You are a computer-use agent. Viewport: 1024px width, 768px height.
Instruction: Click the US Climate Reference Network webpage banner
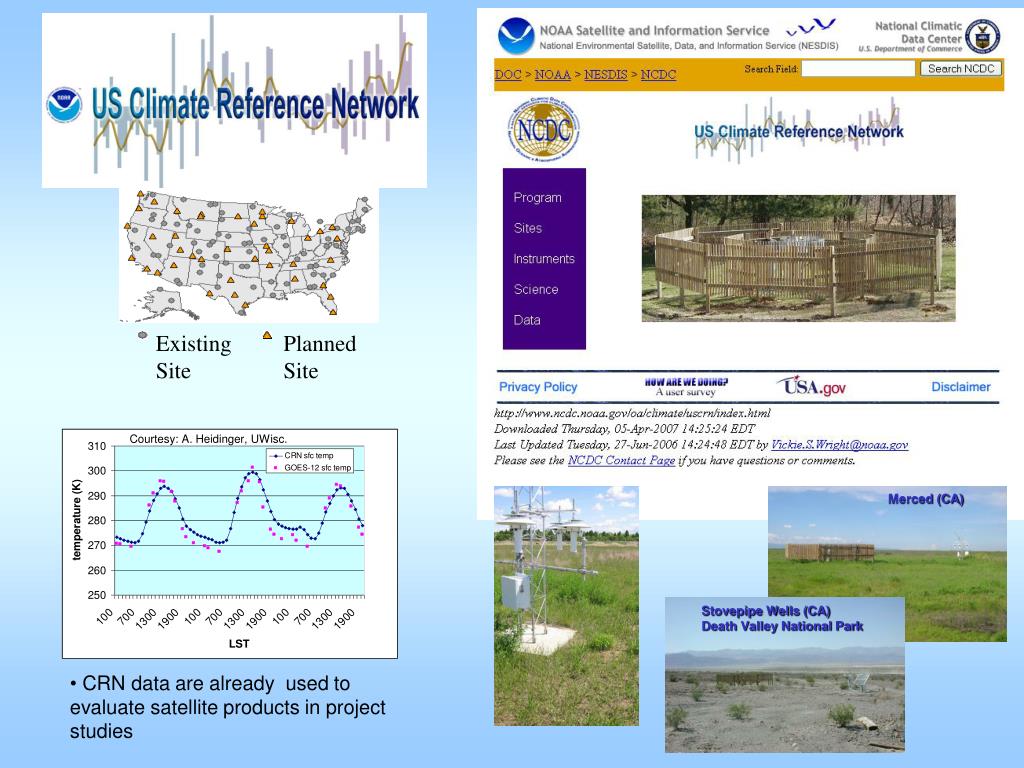[799, 131]
